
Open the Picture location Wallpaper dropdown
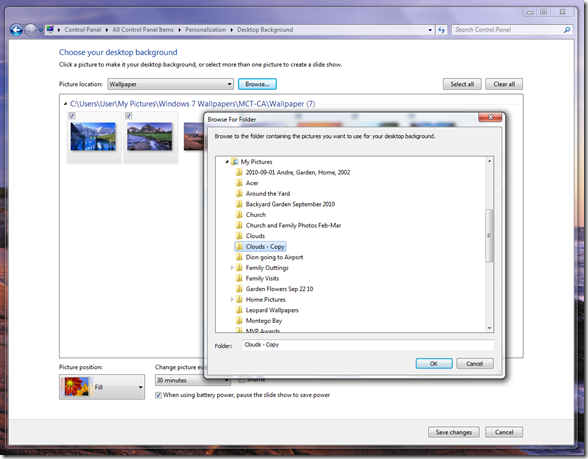point(171,84)
